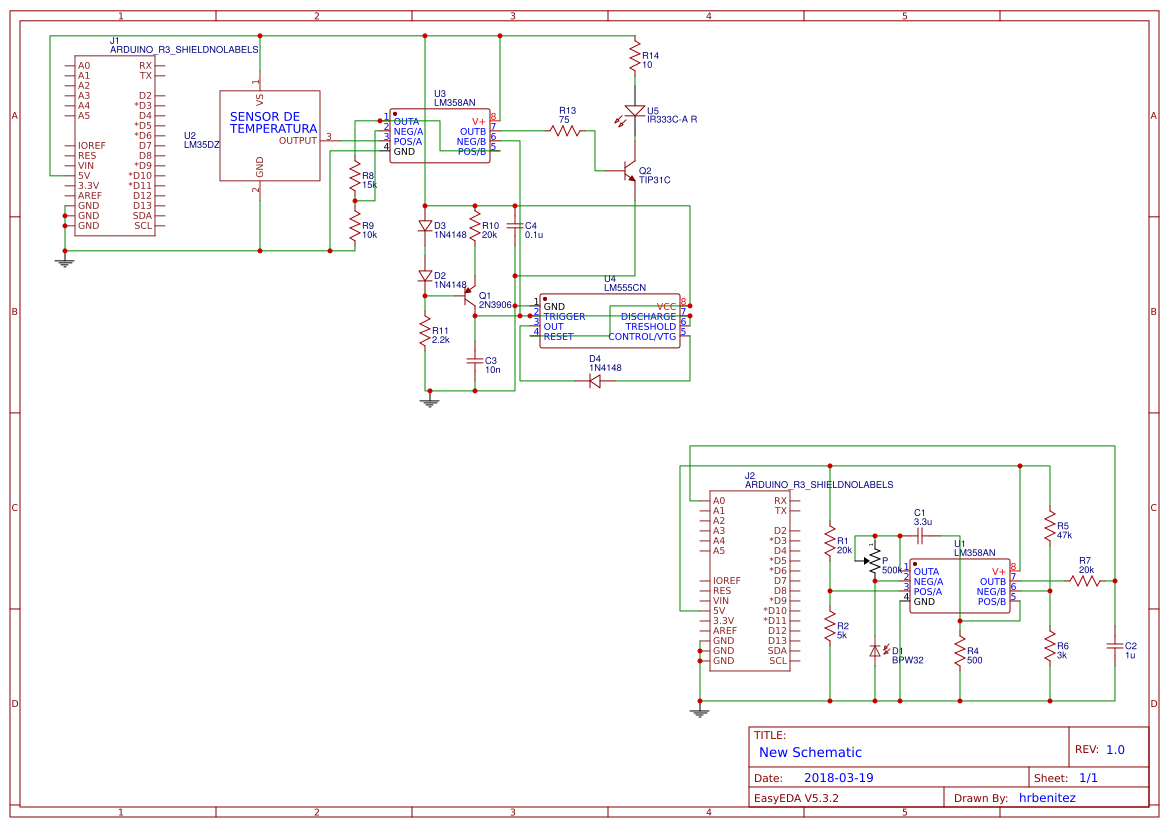Select the drawn by name hrbenitez
1169x827 pixels.
click(1047, 798)
